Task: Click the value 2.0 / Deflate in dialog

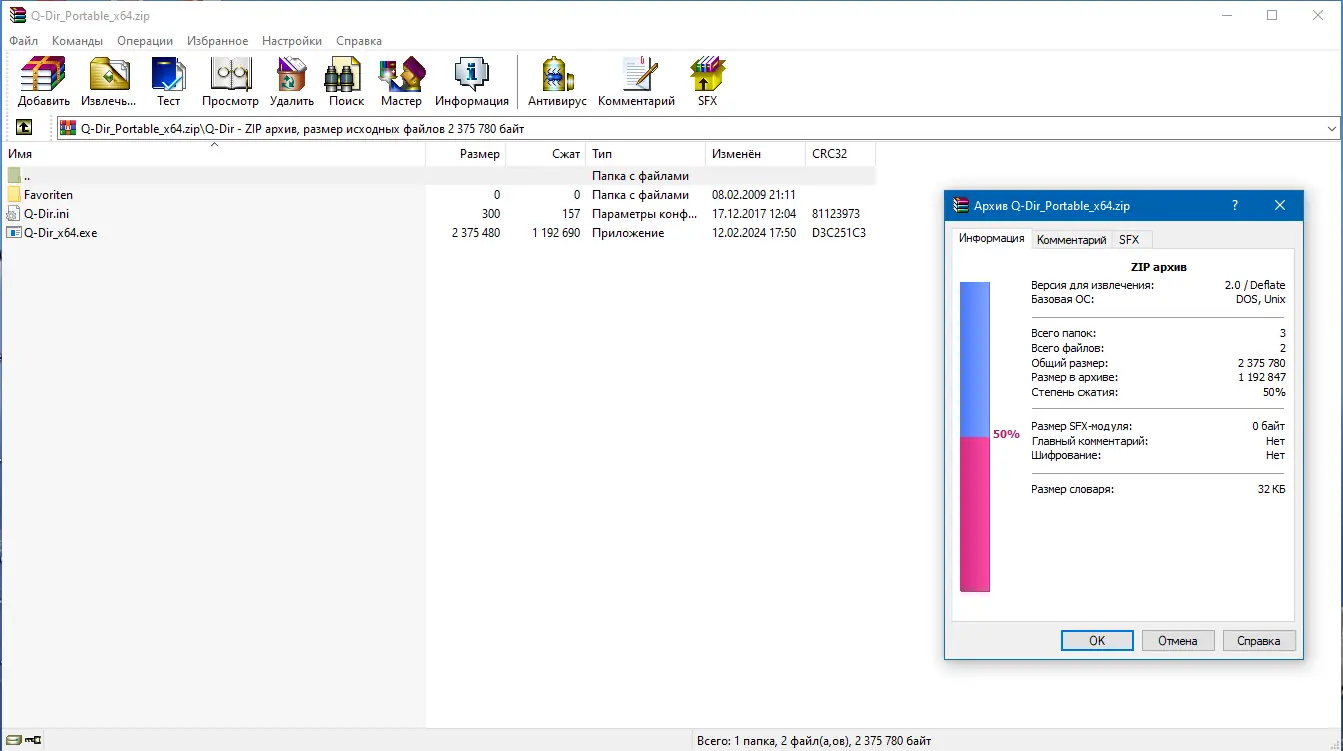Action: [x=1255, y=285]
